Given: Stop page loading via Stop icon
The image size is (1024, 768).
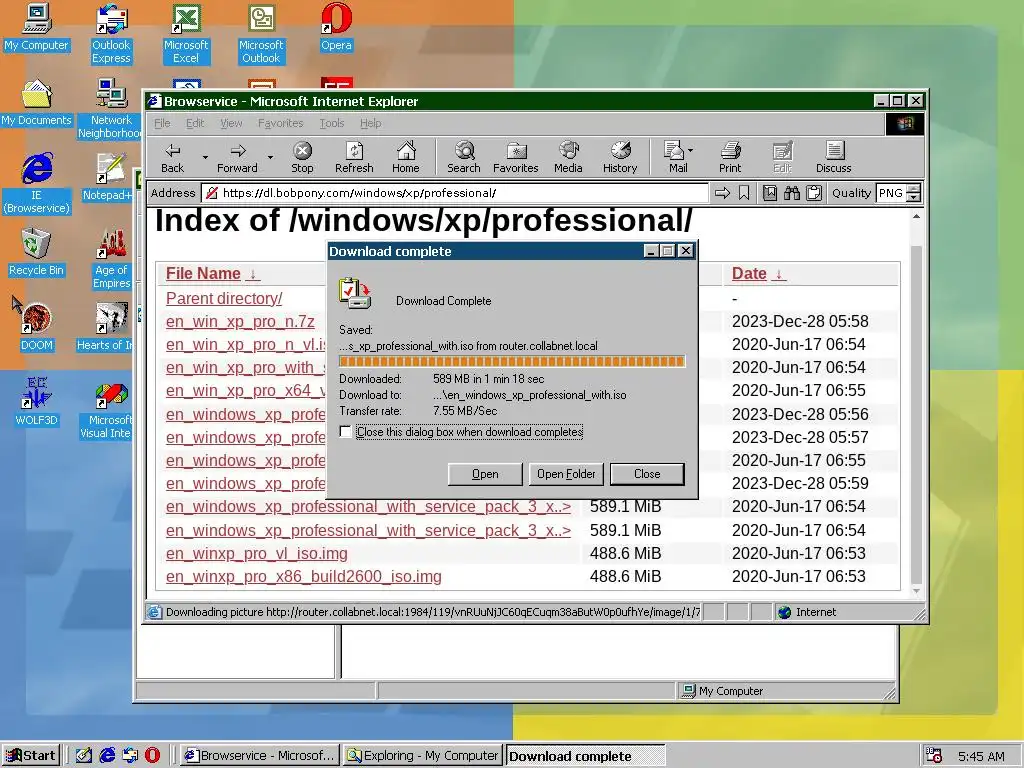Looking at the screenshot, I should point(302,157).
